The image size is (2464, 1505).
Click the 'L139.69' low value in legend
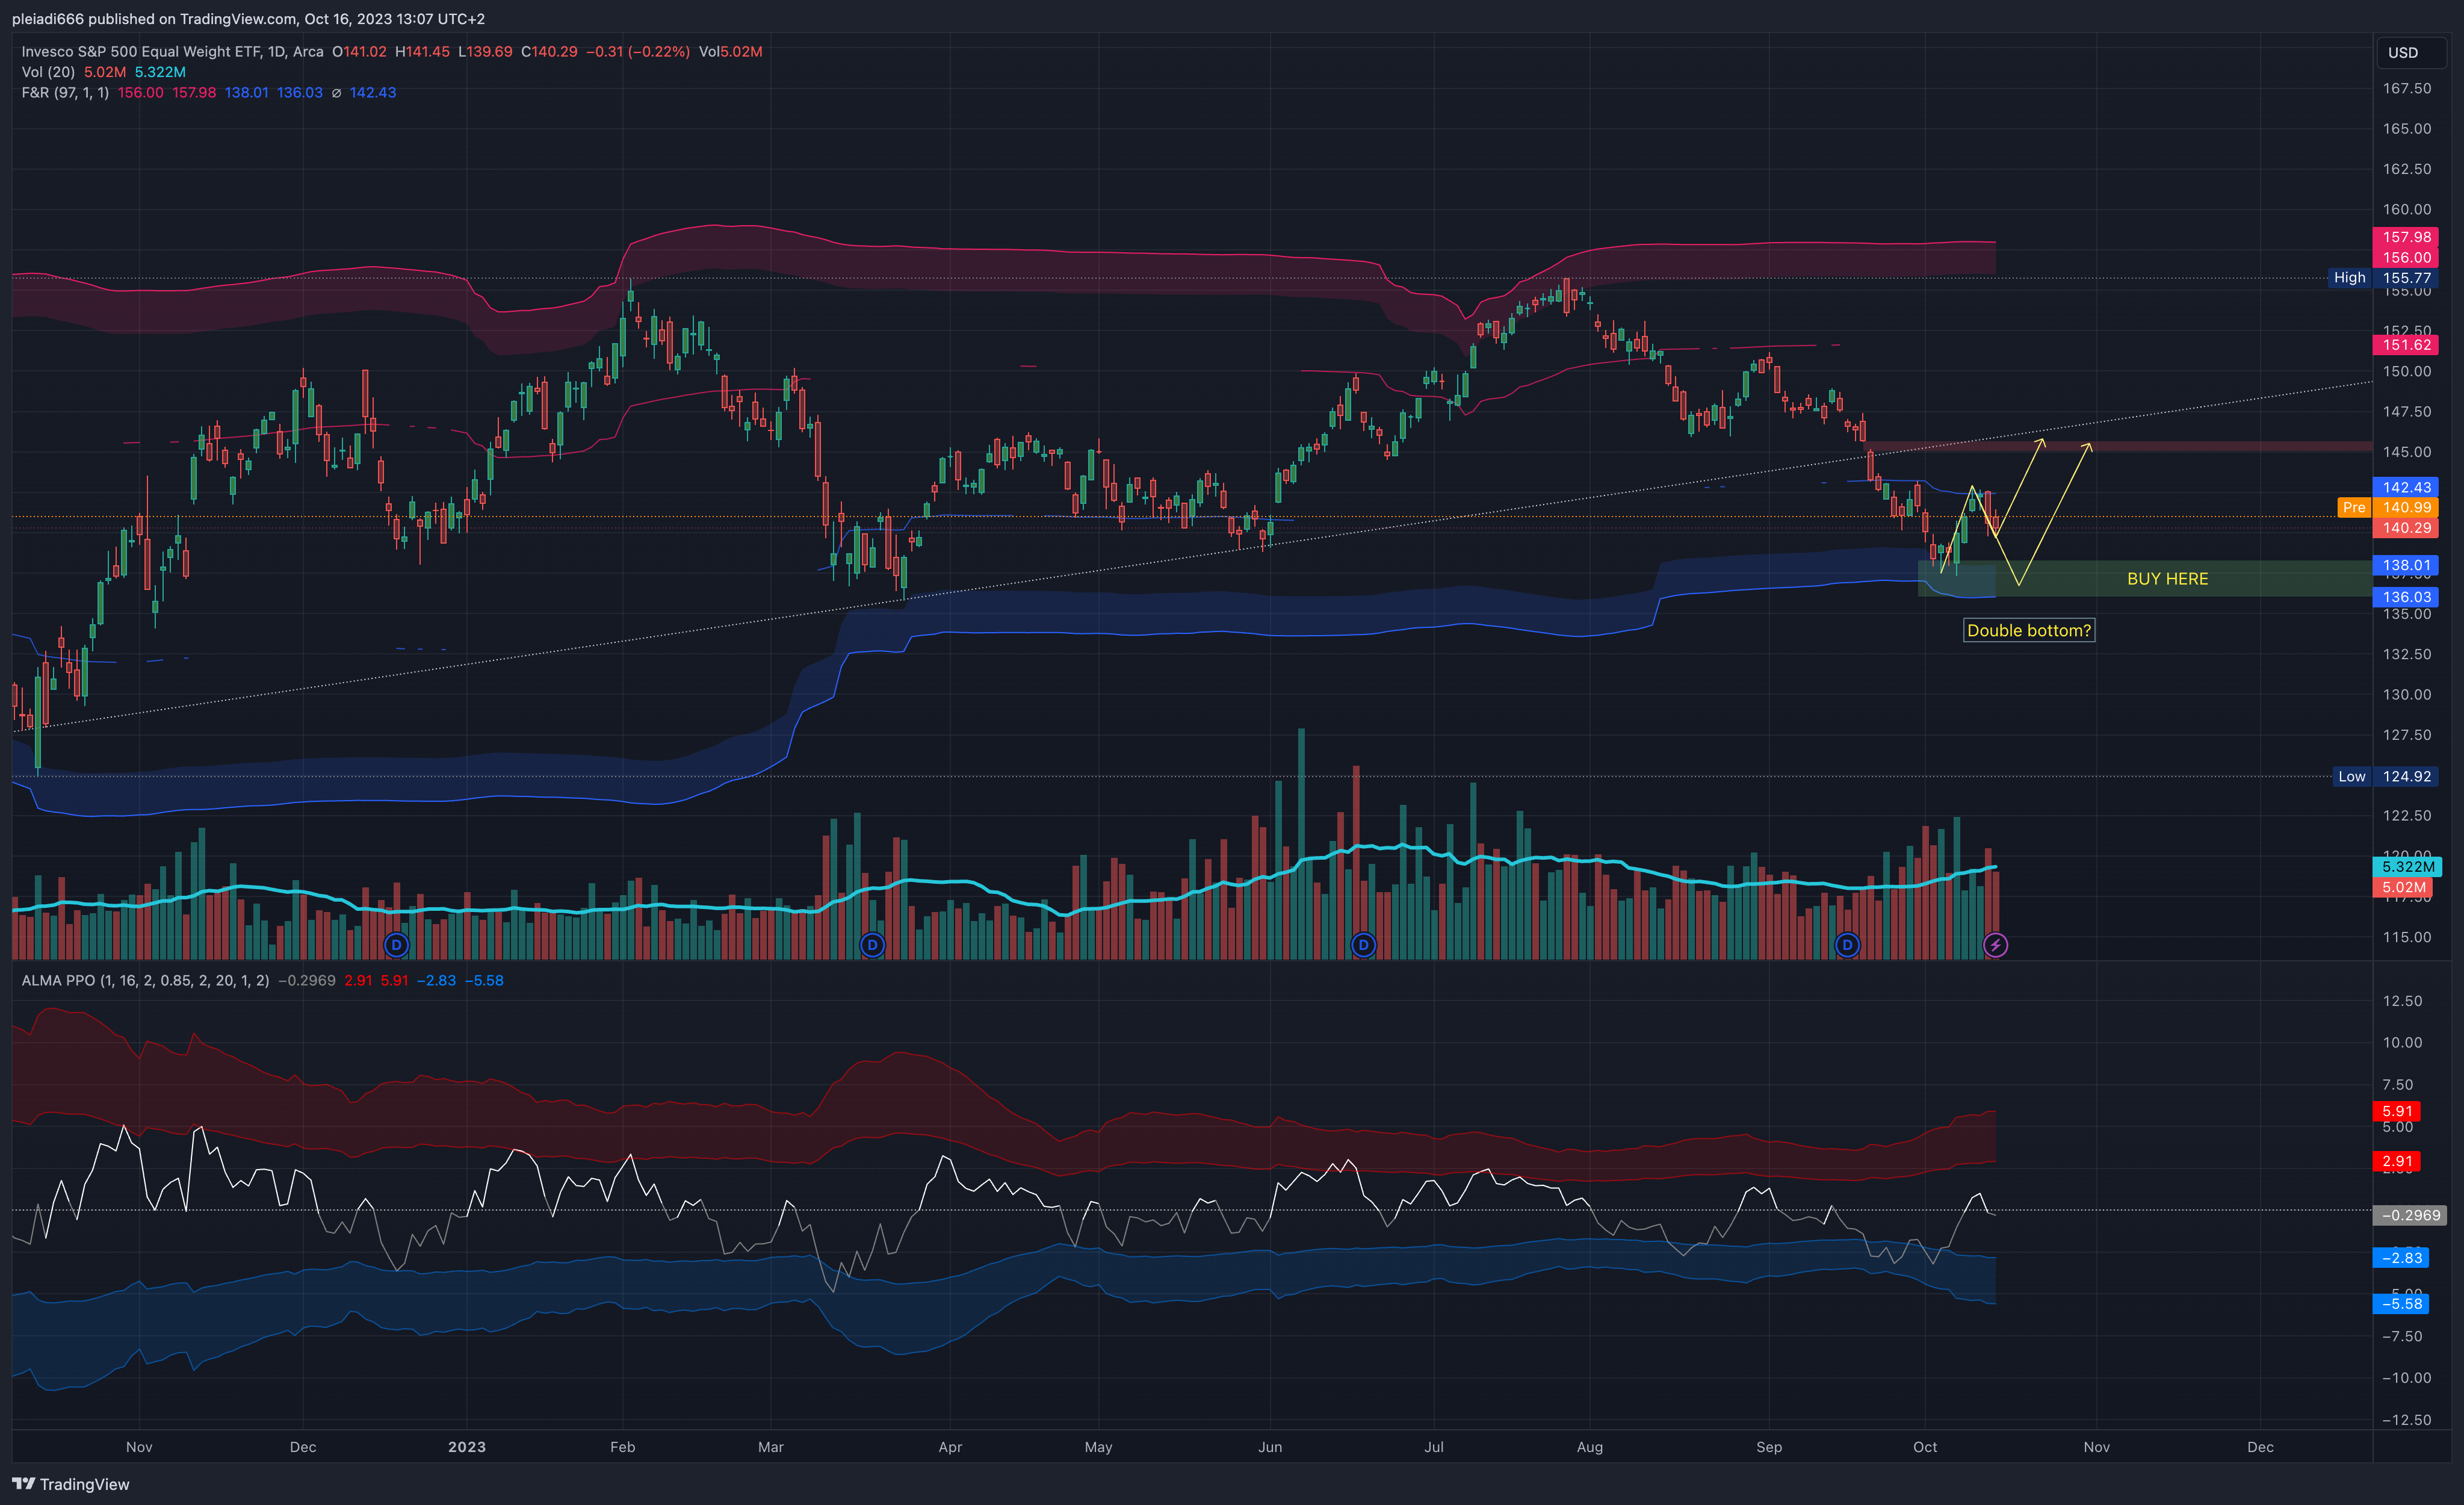[x=485, y=52]
